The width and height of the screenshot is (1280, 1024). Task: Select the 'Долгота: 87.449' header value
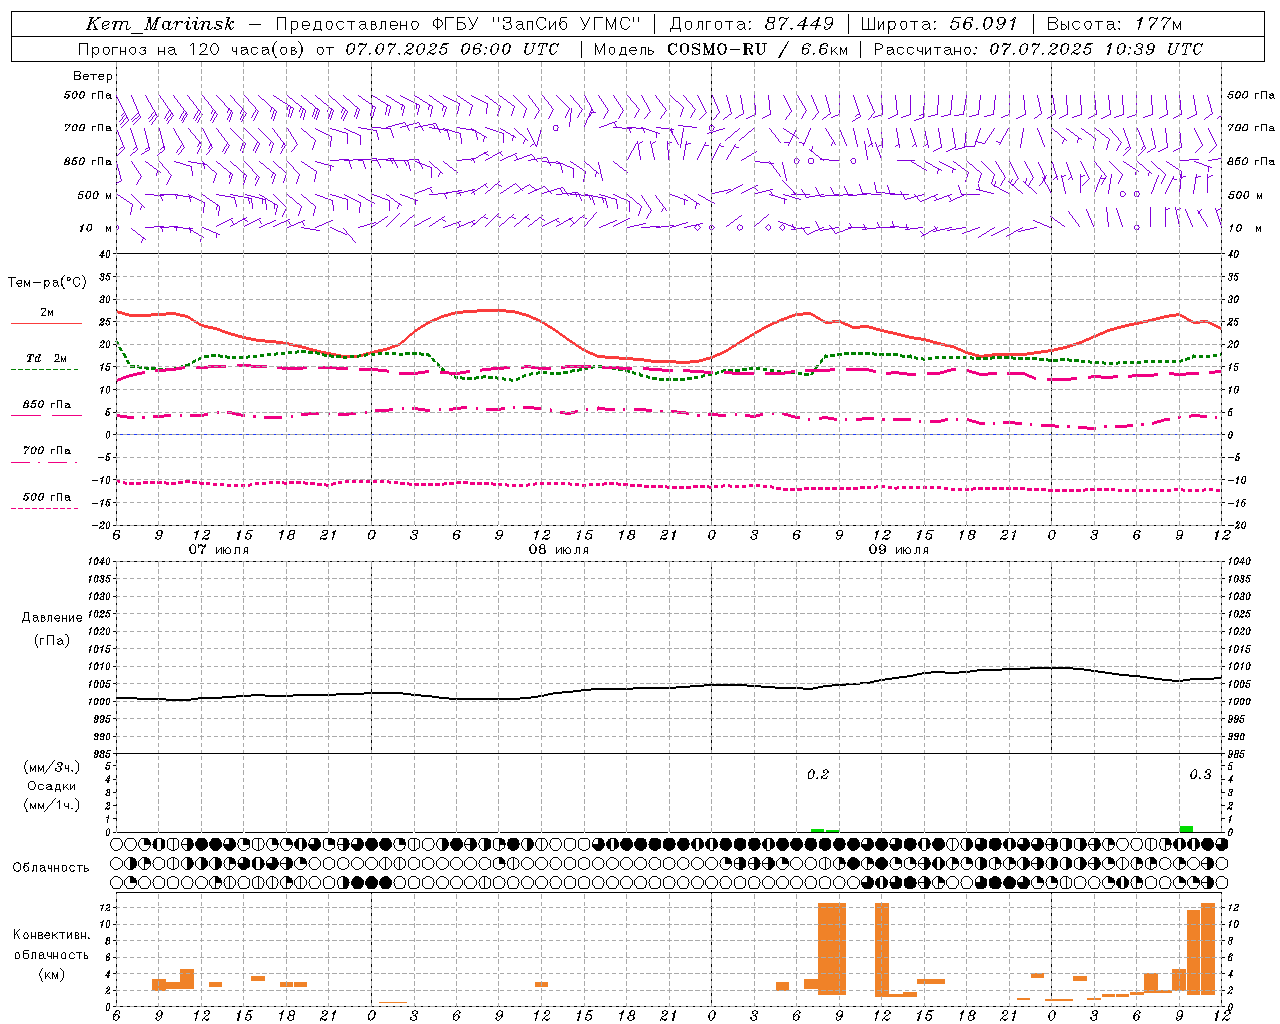752,24
